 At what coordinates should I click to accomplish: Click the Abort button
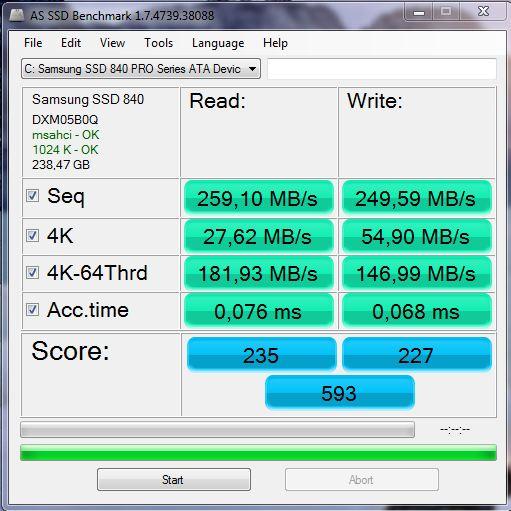tap(362, 480)
